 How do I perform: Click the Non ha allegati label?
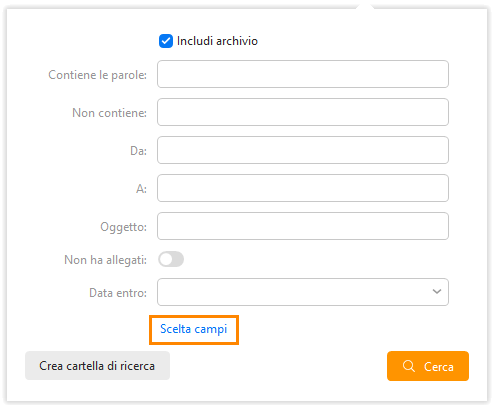coord(105,260)
